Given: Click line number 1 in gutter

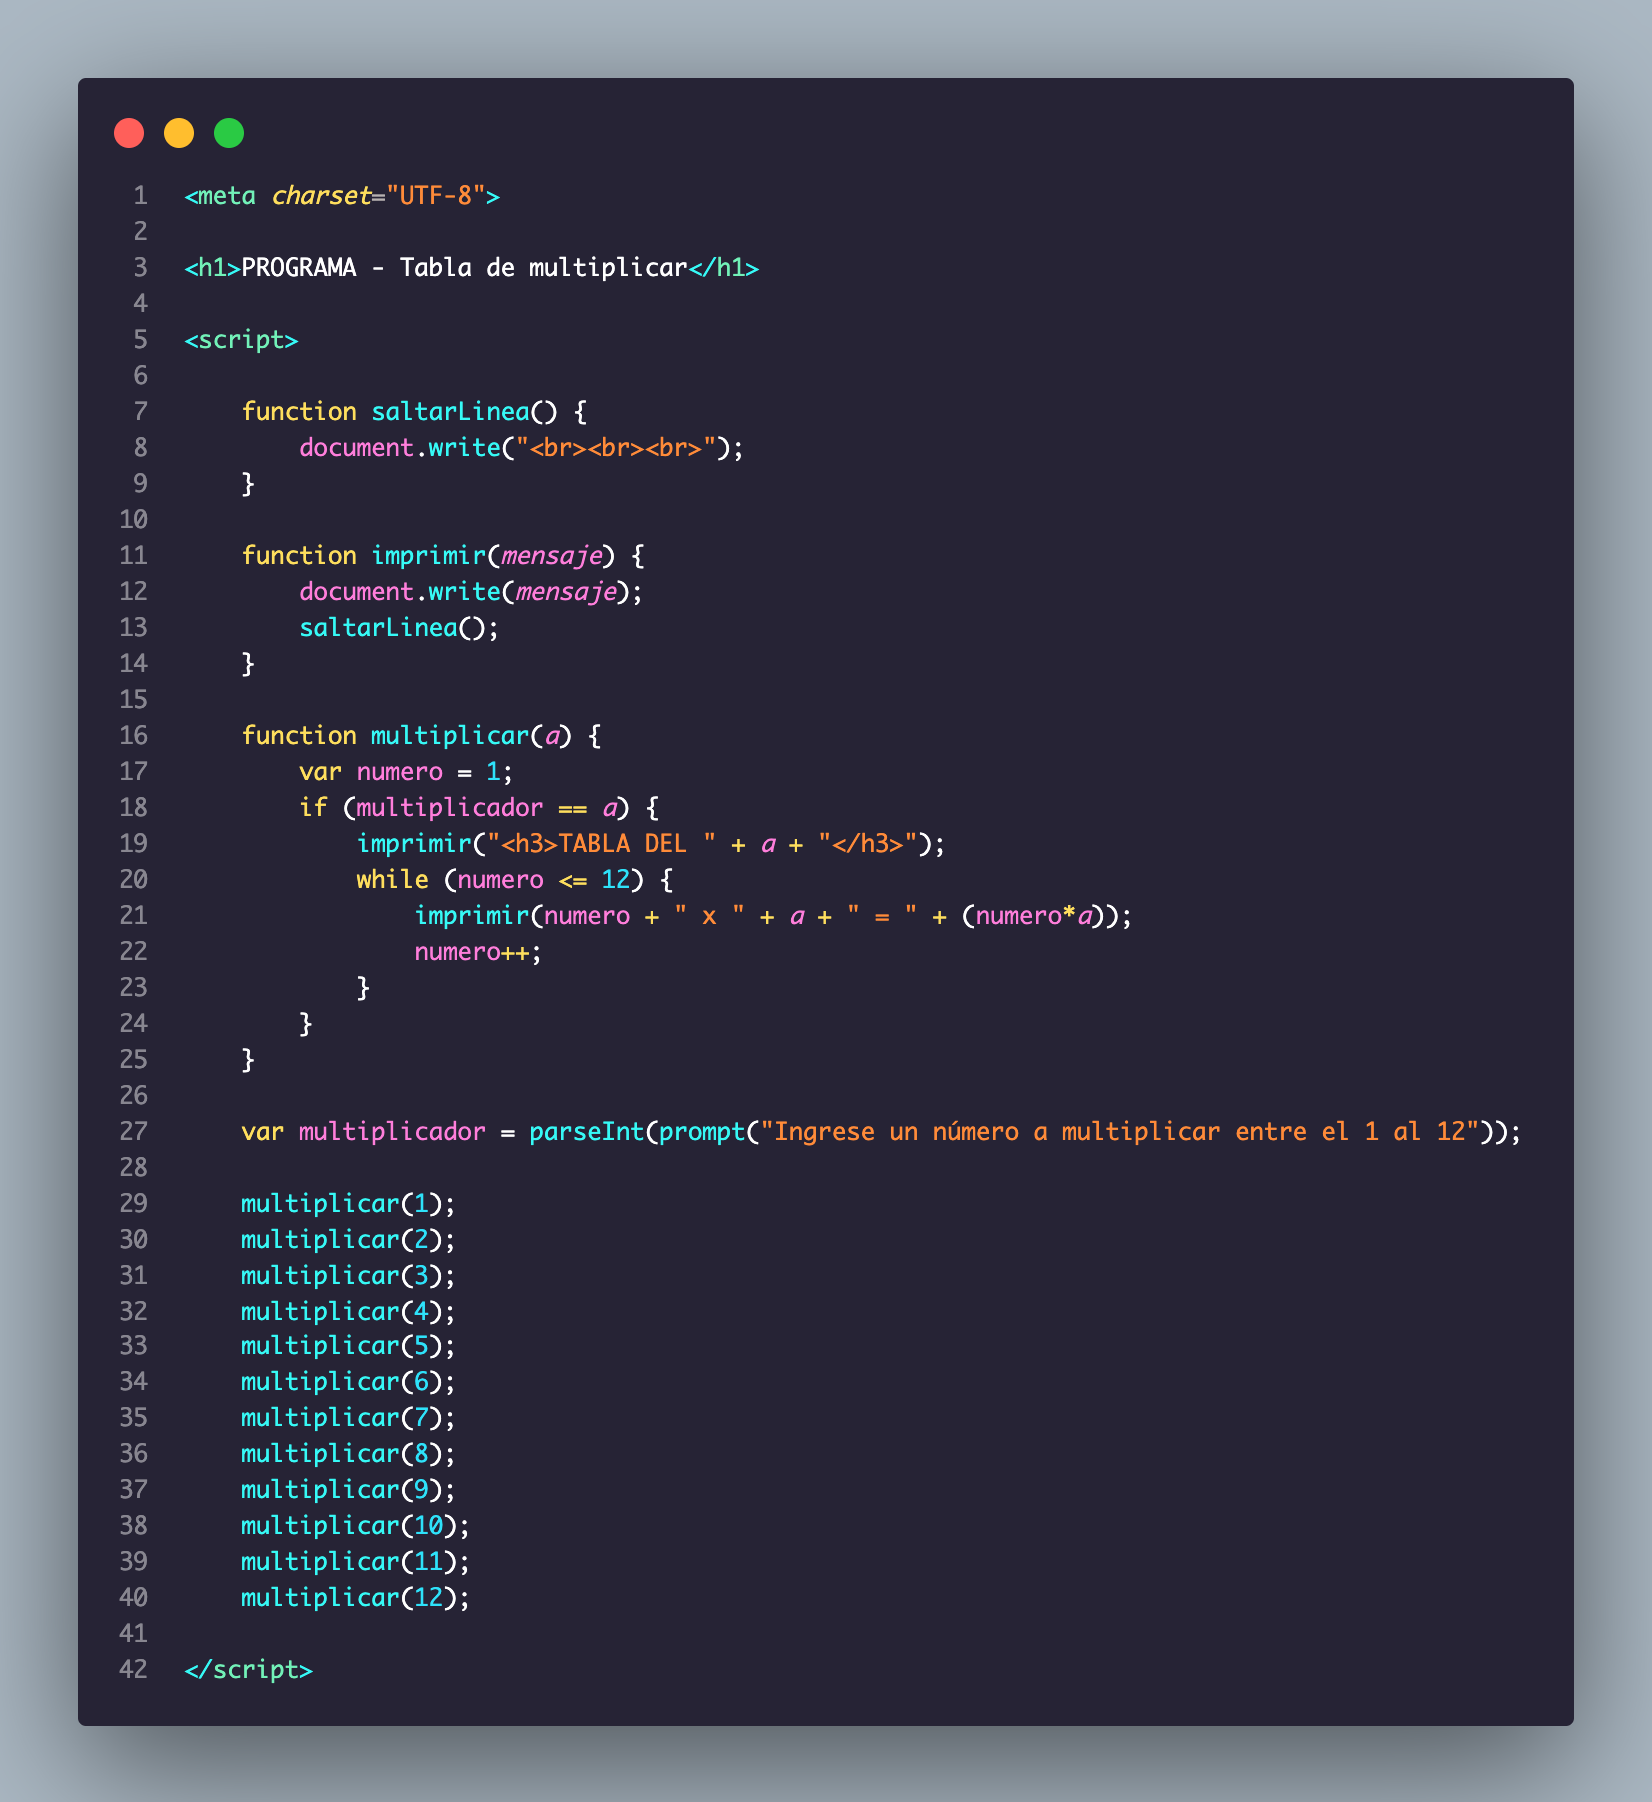Looking at the screenshot, I should (140, 196).
